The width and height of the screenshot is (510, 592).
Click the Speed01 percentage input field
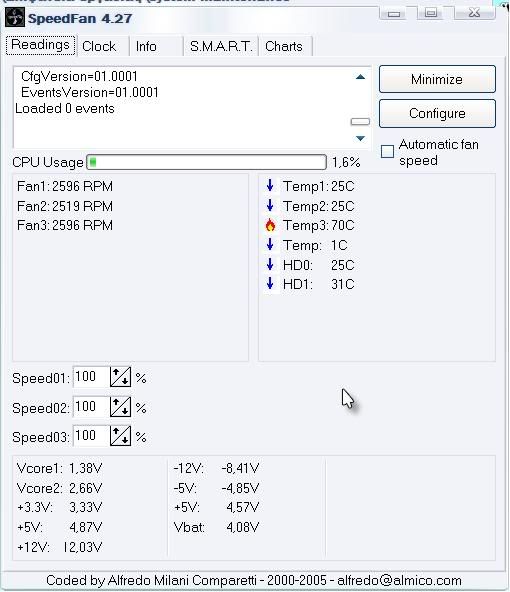pyautogui.click(x=91, y=377)
